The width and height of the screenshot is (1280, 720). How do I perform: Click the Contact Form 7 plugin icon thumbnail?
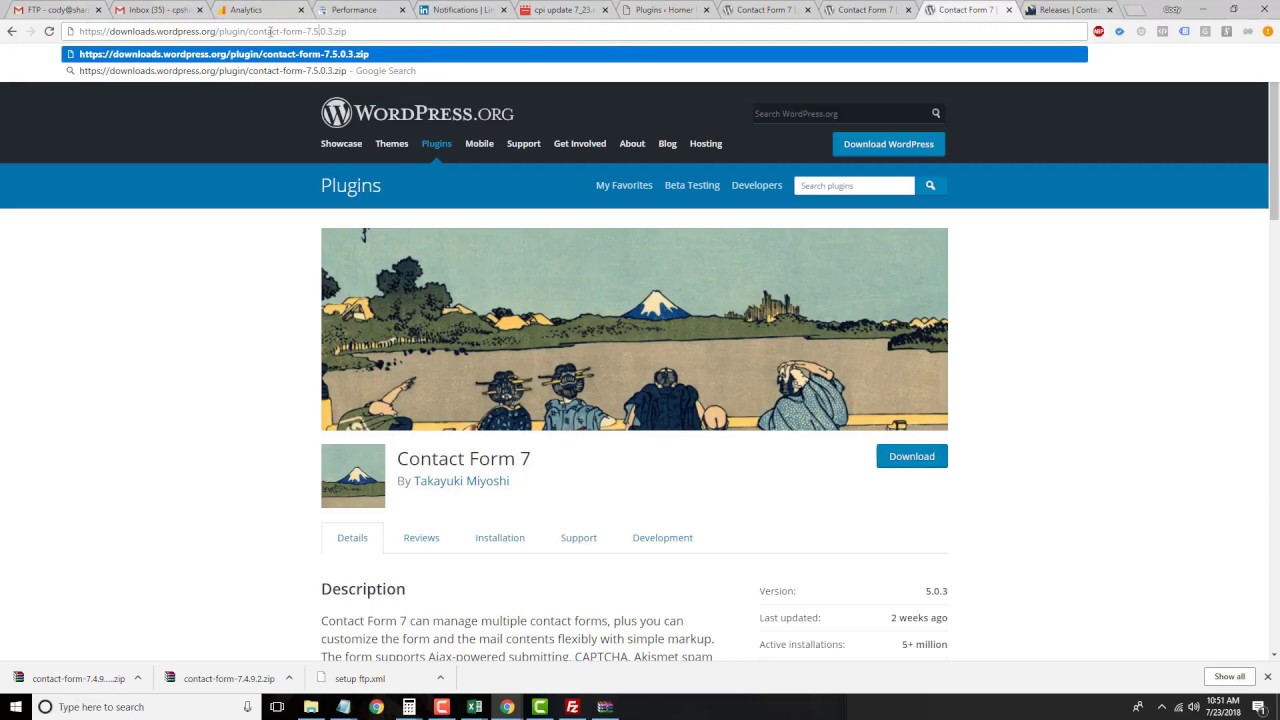point(353,476)
